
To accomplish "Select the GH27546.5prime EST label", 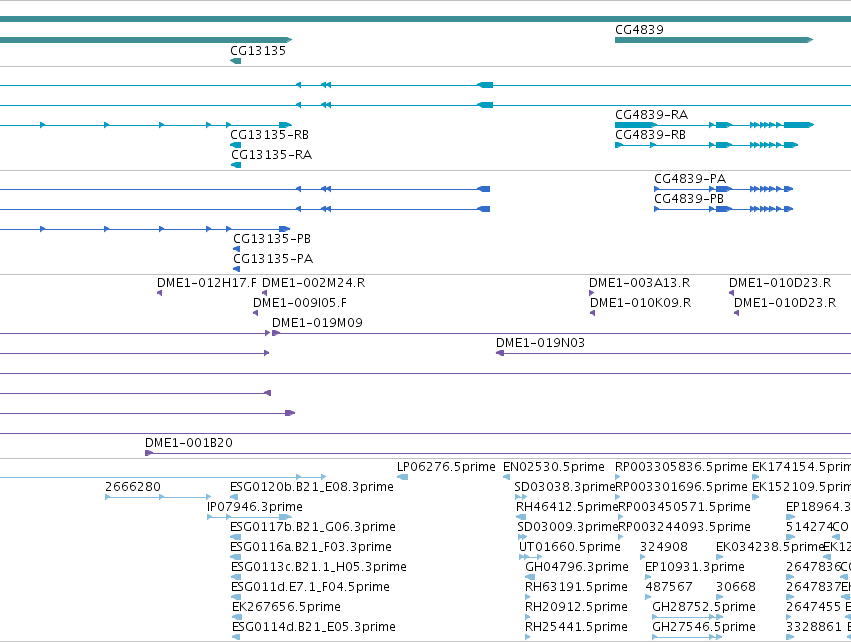I will 704,627.
